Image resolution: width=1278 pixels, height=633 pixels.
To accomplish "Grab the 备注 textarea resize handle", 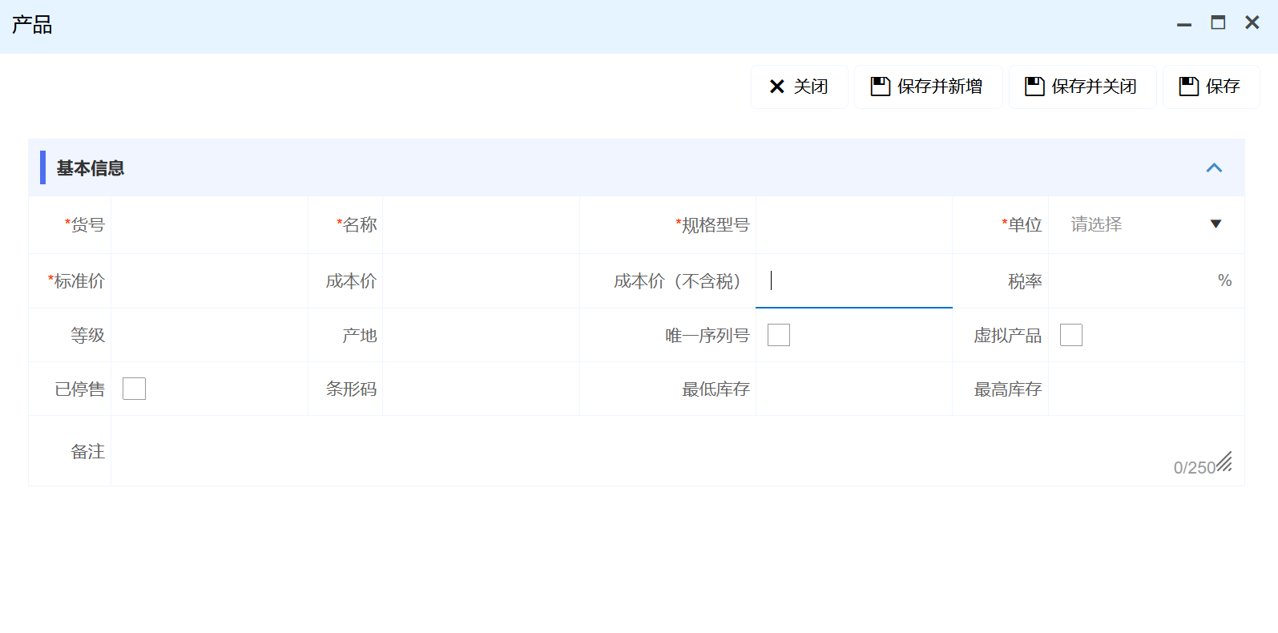I will pyautogui.click(x=1224, y=463).
